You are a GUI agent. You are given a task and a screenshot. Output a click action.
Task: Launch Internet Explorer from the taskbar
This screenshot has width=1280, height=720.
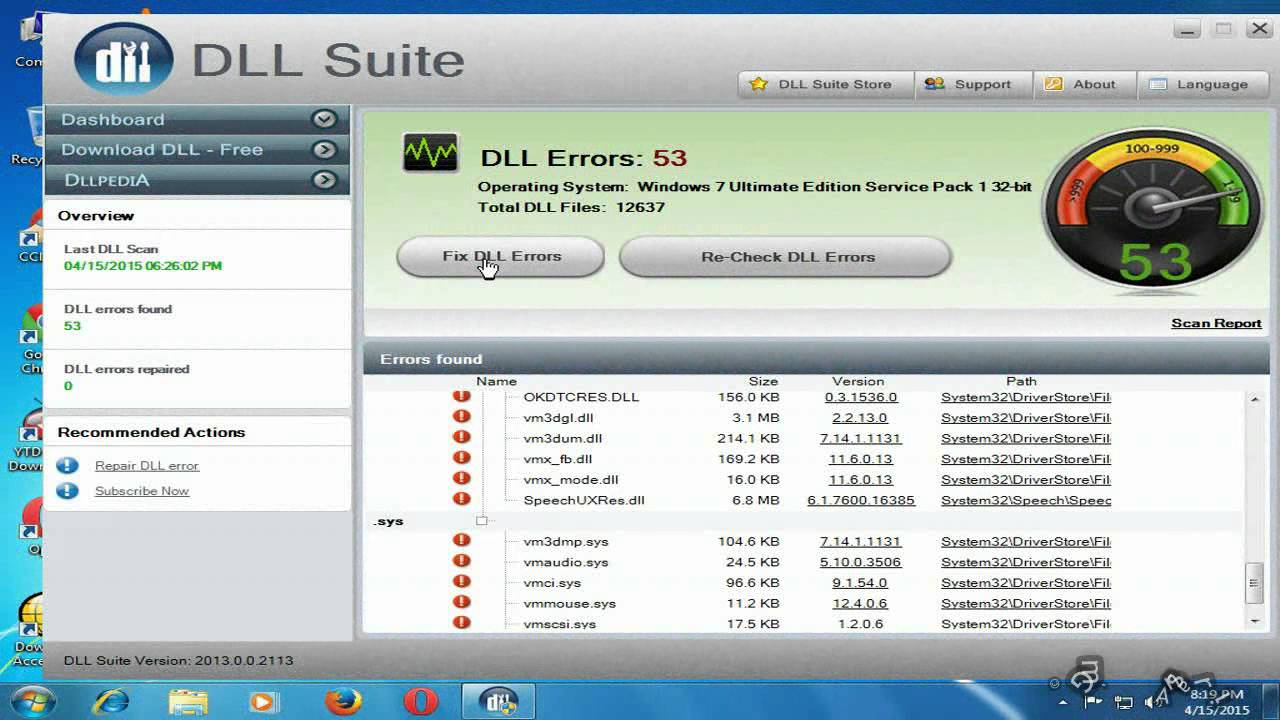(110, 702)
